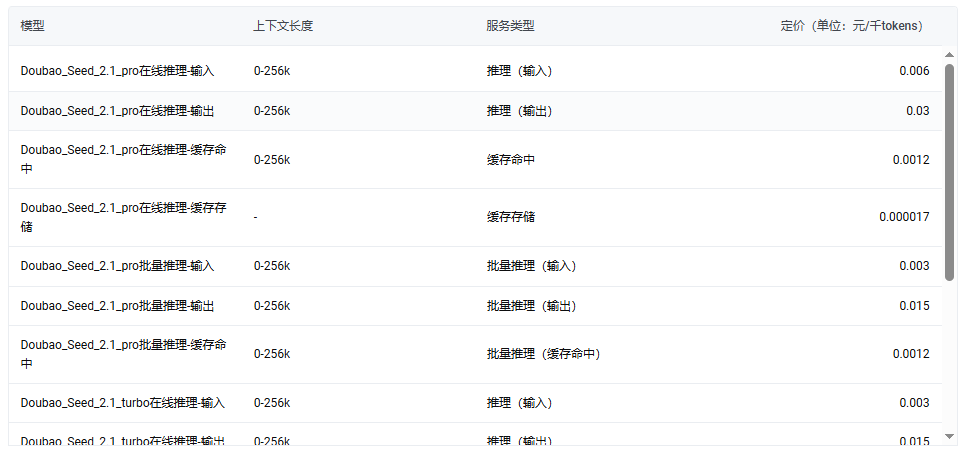Screen dimensions: 960x469
Task: Select the Doubao_Seed_2.1_pro在线推理-输入 row
Action: 475,71
